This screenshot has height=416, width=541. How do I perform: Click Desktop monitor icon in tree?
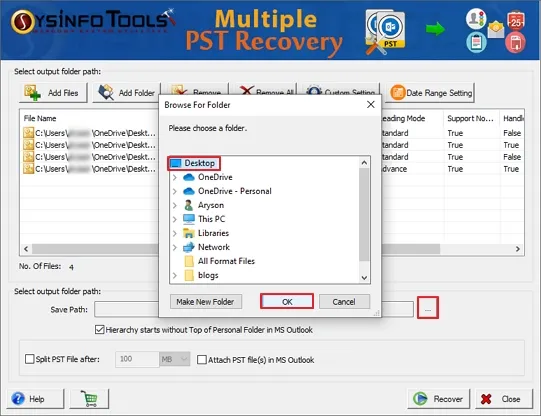pos(176,163)
